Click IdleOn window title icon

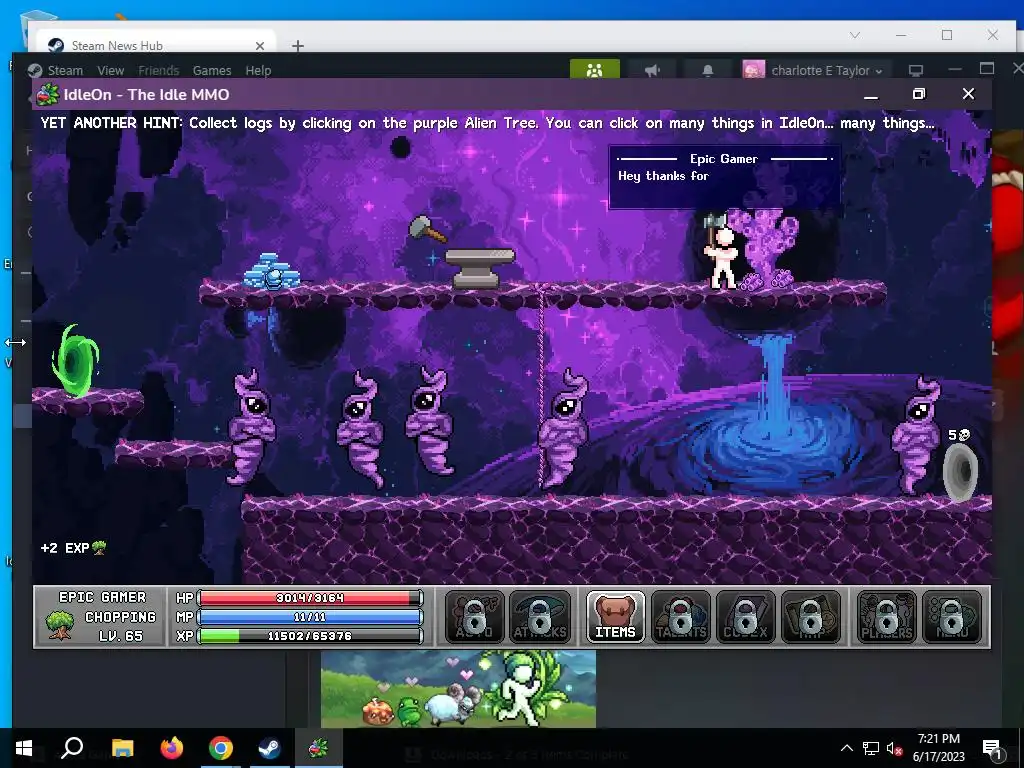[x=47, y=95]
